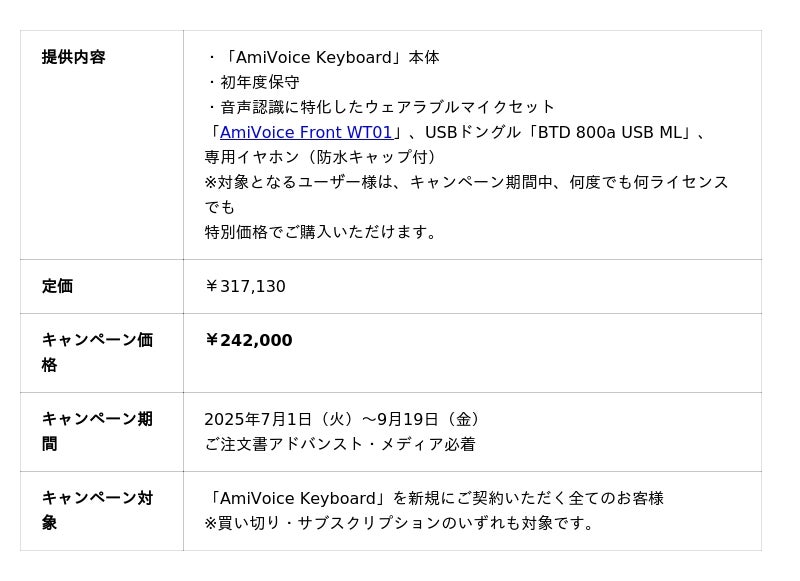
Task: Click the standalone でも line in 提供内容
Action: point(220,207)
